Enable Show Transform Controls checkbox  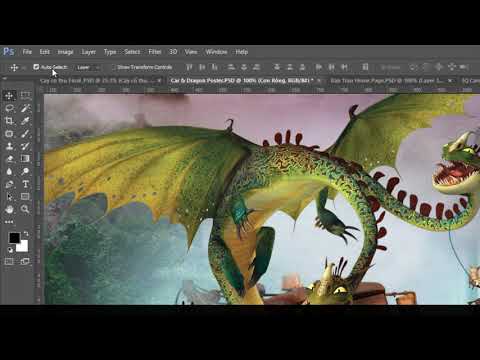[x=113, y=67]
